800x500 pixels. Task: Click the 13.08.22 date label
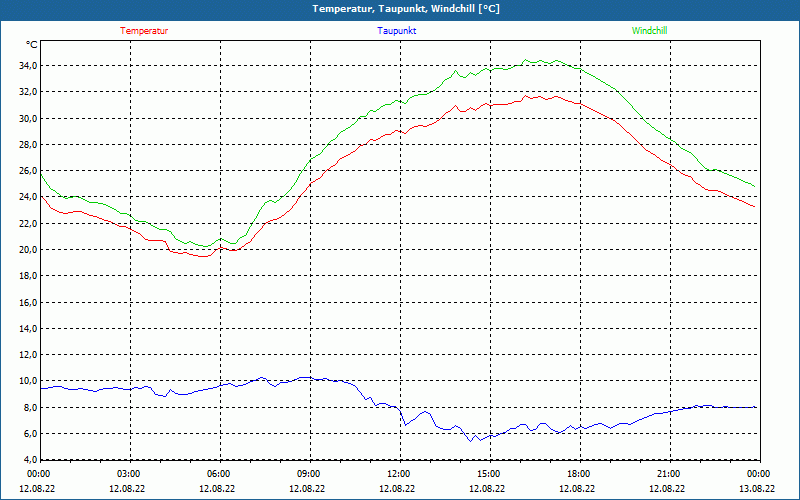pyautogui.click(x=757, y=488)
